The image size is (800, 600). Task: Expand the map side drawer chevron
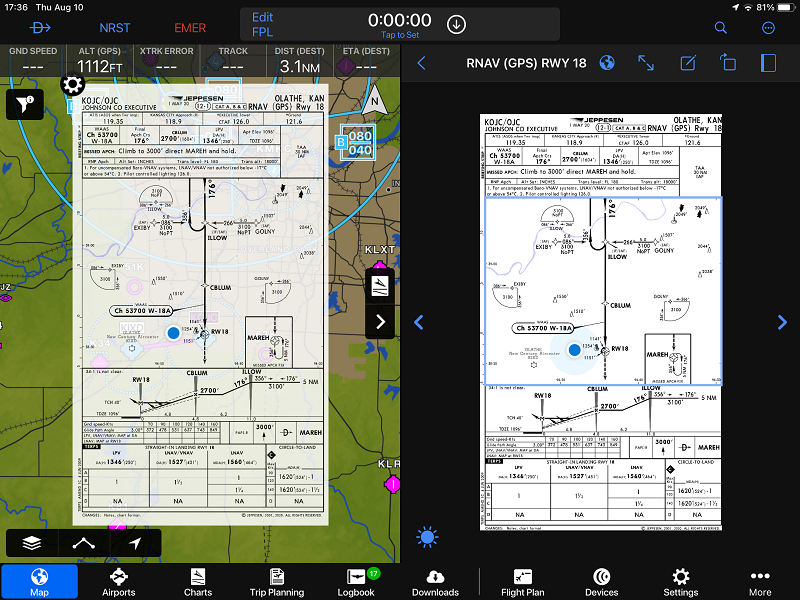coord(380,322)
